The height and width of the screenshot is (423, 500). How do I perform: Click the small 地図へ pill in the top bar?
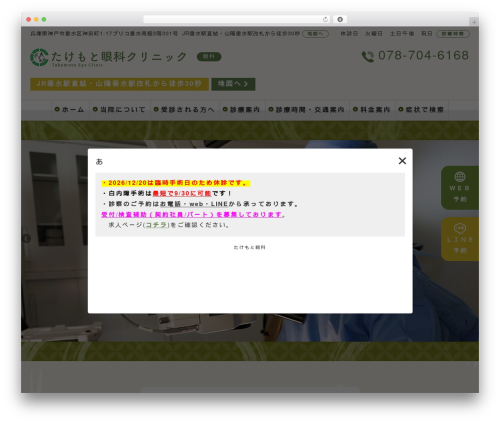pos(315,34)
